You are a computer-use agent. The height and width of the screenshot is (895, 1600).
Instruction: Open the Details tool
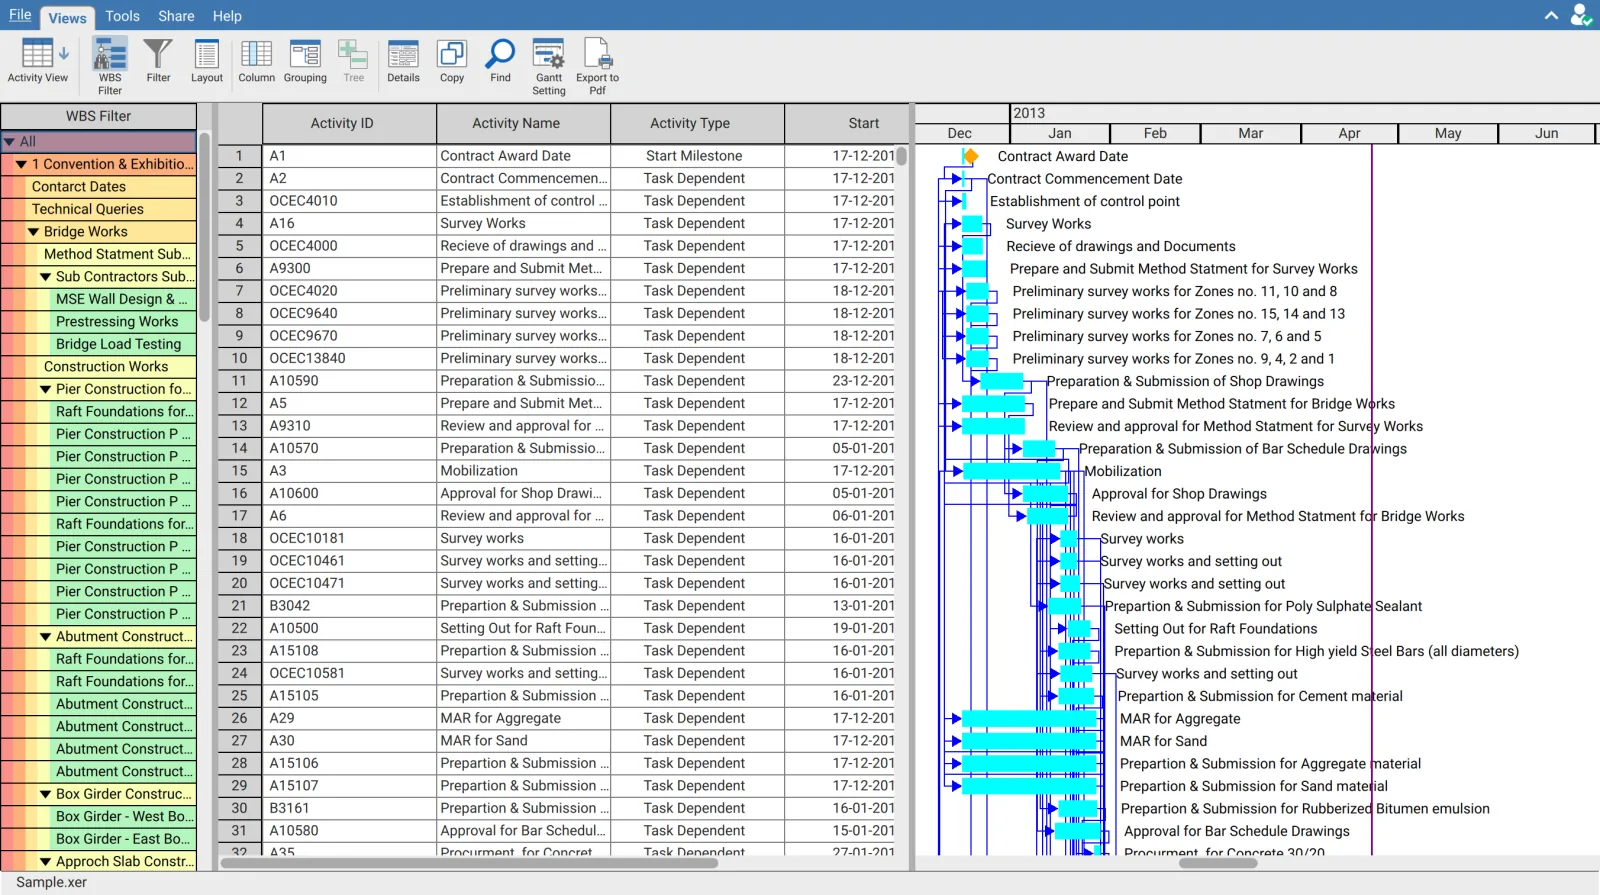coord(403,61)
